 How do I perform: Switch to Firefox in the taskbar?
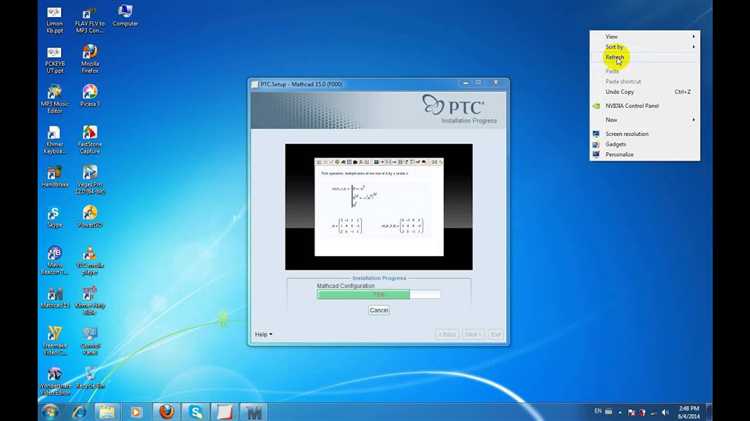pos(166,411)
